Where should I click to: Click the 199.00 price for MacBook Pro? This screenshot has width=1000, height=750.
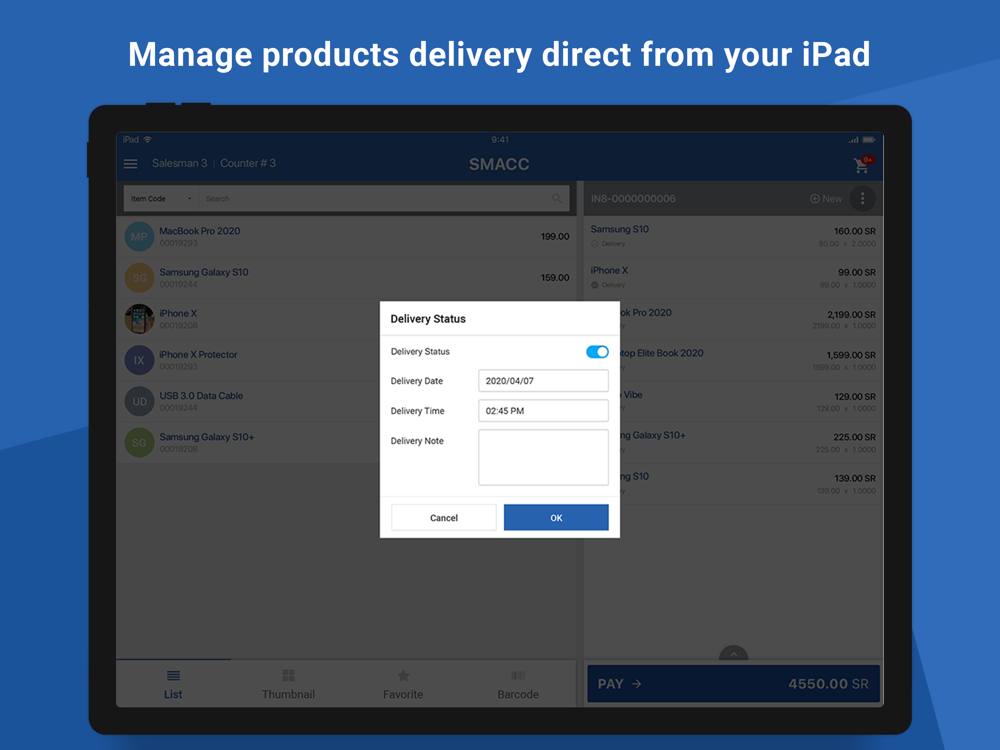point(555,237)
